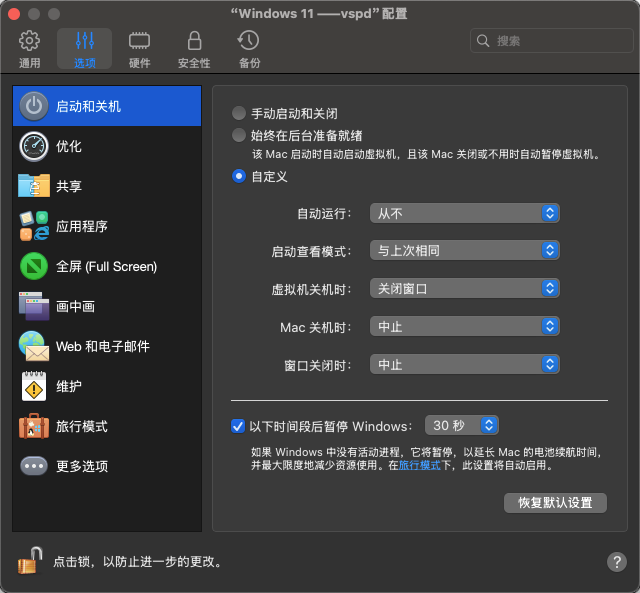Click the 启动和关机 power icon

coord(34,106)
